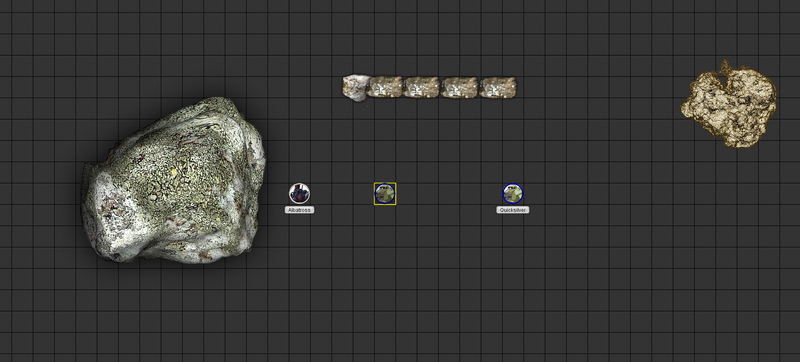Select the large lichen-covered boulder
800x362 pixels.
[x=173, y=181]
